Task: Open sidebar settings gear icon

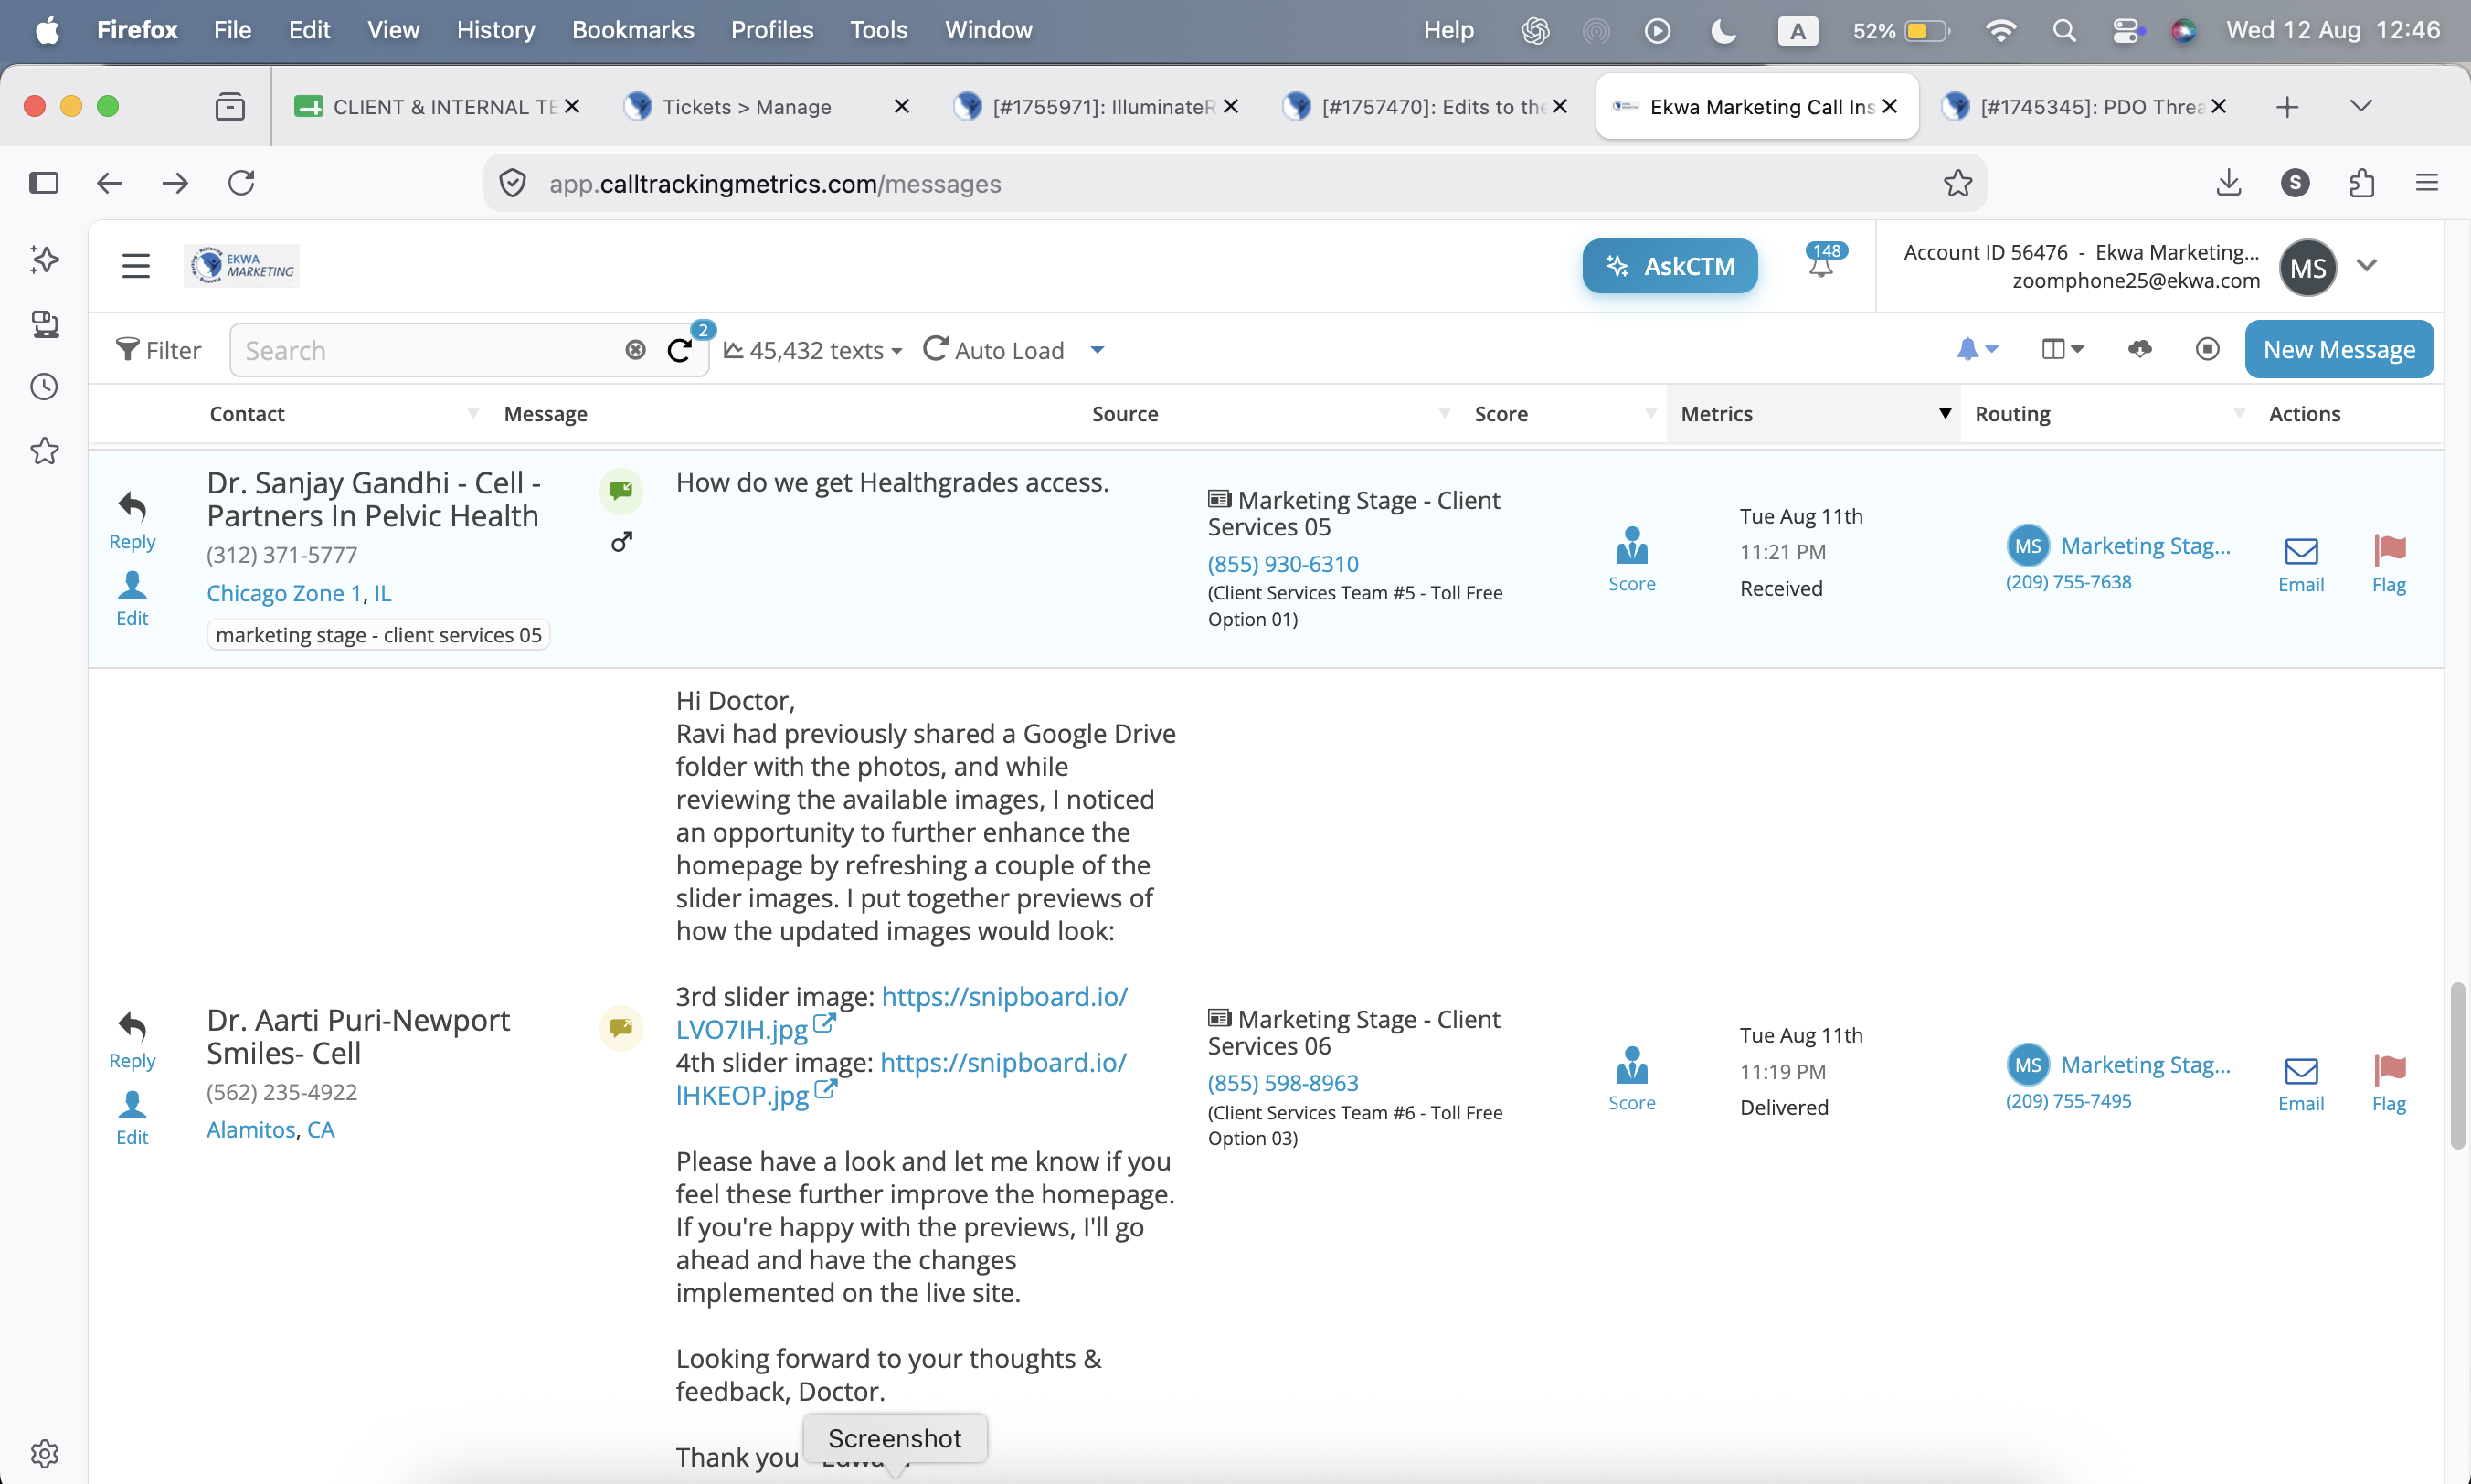Action: 44,1453
